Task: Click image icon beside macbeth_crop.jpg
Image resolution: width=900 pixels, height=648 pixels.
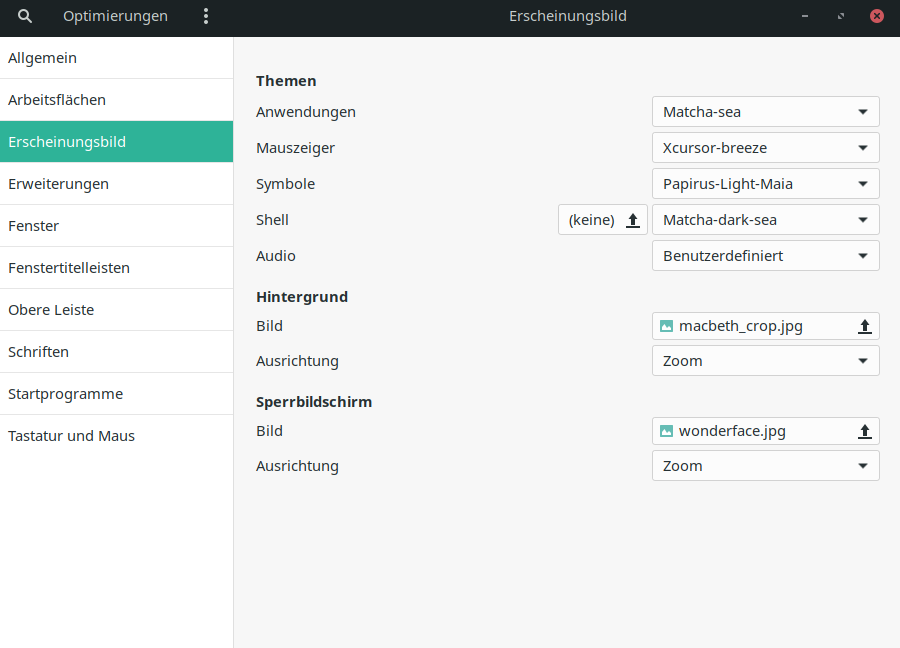Action: pos(667,326)
